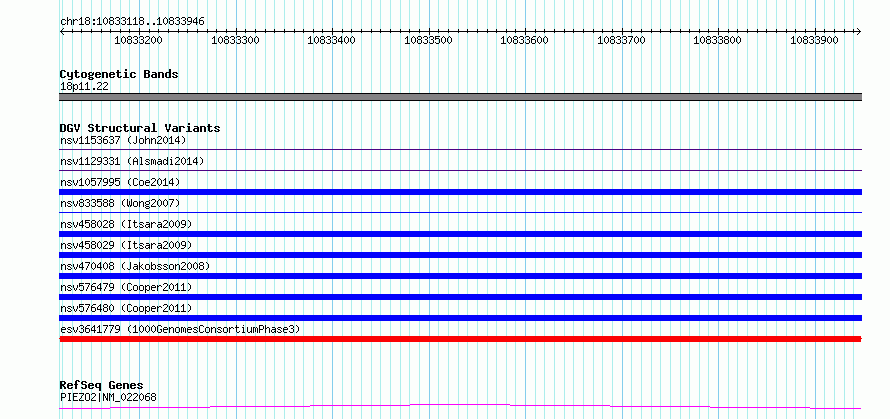Click the blue bar under nsv470408 (Jakobsson2008)

(x=460, y=276)
